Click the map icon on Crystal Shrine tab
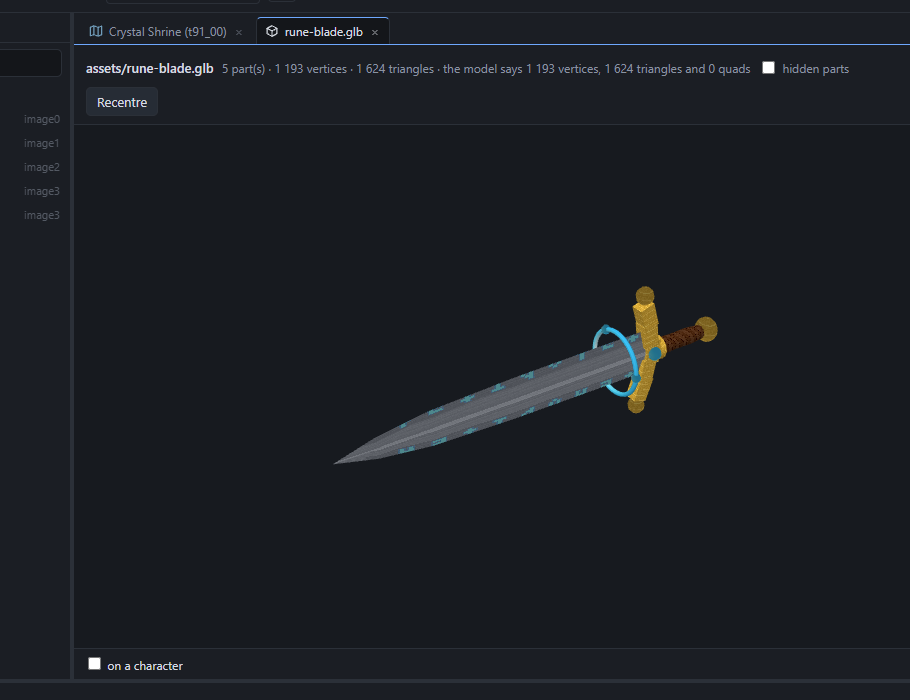Image resolution: width=910 pixels, height=700 pixels. coord(96,31)
